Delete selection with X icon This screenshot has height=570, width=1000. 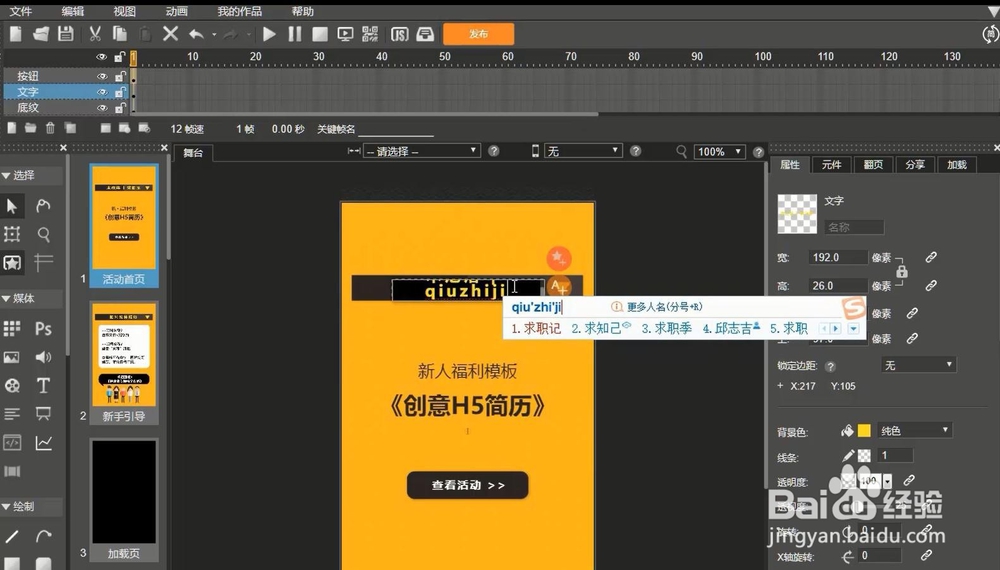point(170,34)
